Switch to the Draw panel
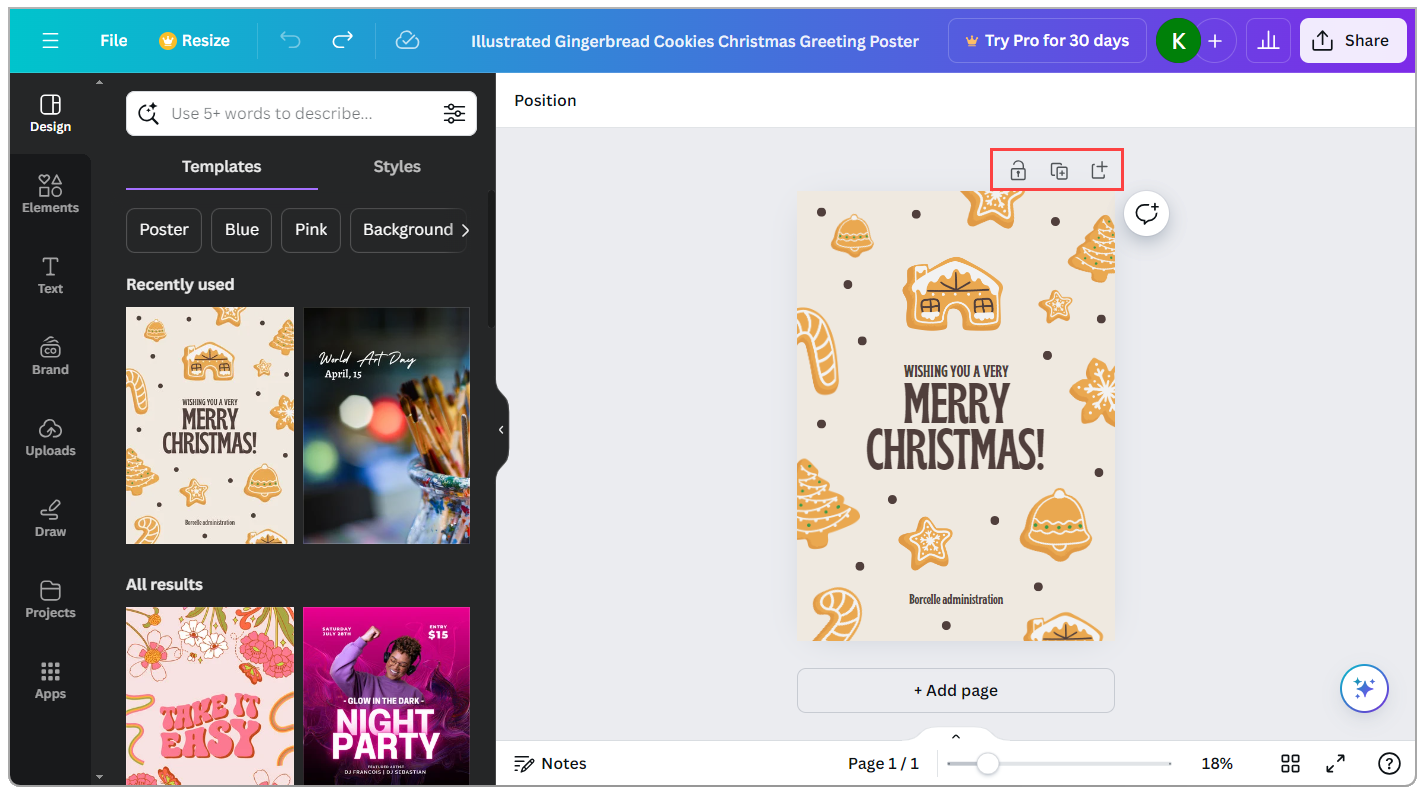1425x793 pixels. (50, 518)
